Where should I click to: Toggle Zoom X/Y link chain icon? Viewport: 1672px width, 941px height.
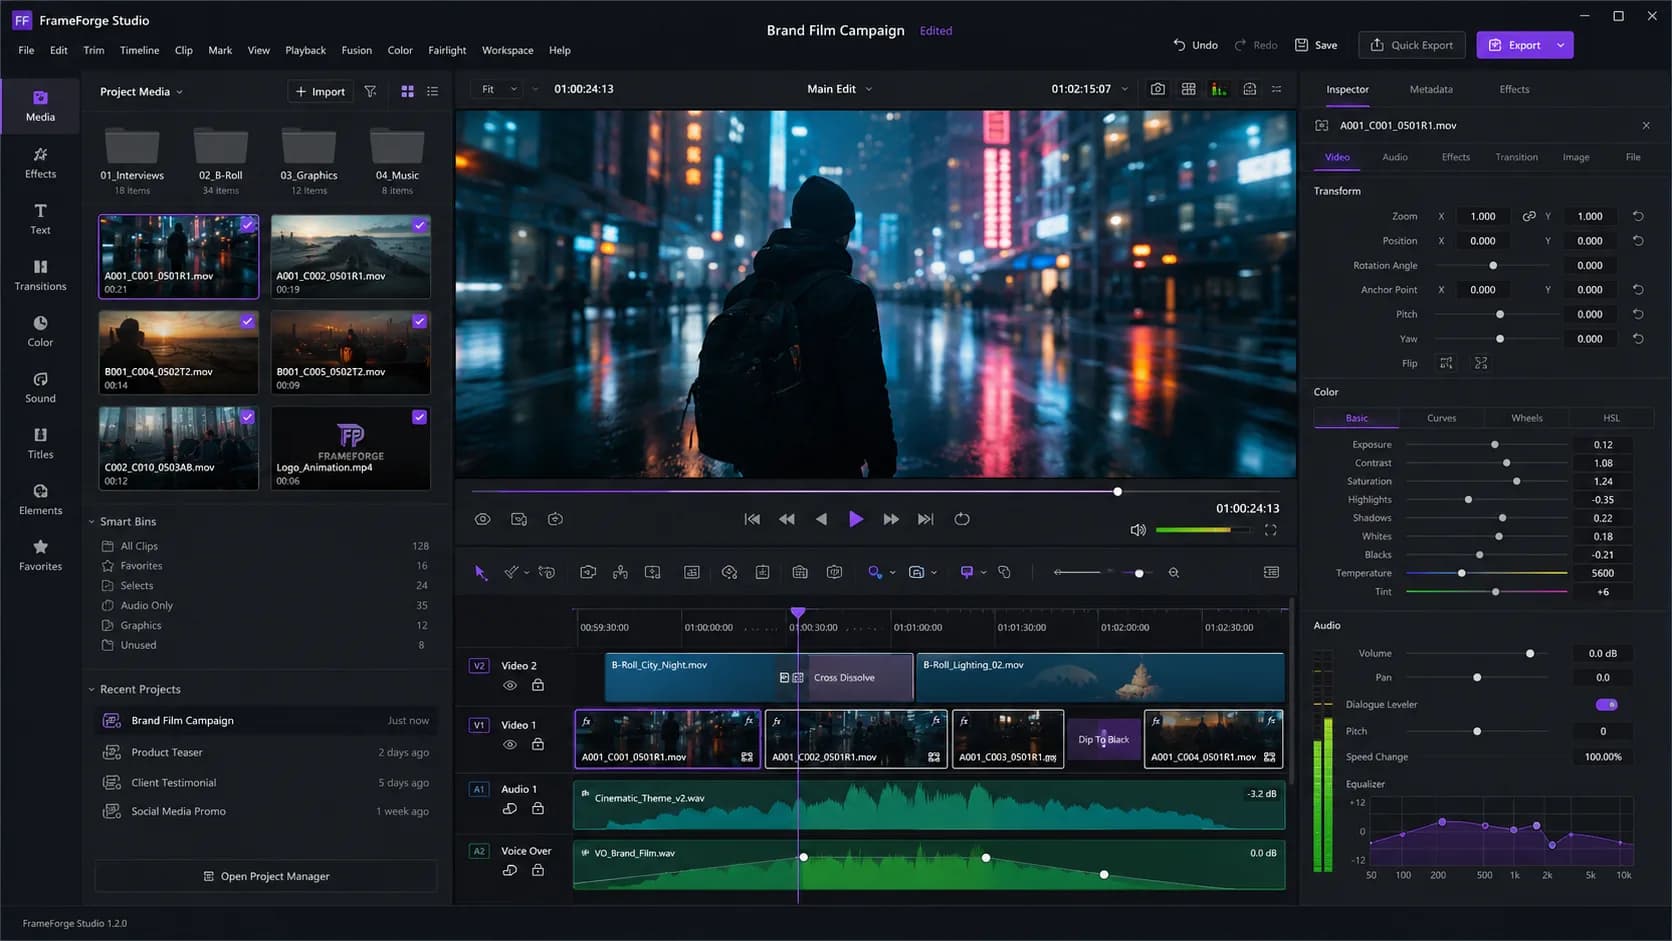click(1529, 216)
